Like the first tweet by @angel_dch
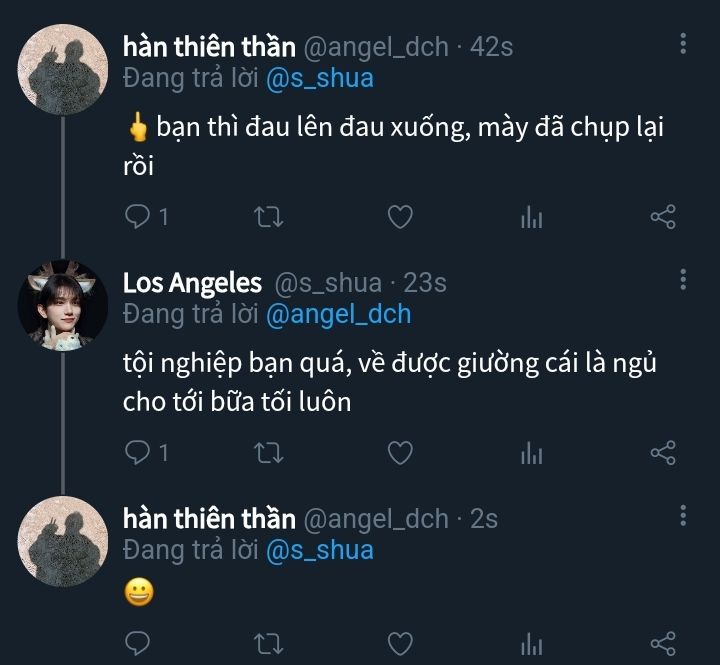Viewport: 720px width, 665px height. pos(400,216)
